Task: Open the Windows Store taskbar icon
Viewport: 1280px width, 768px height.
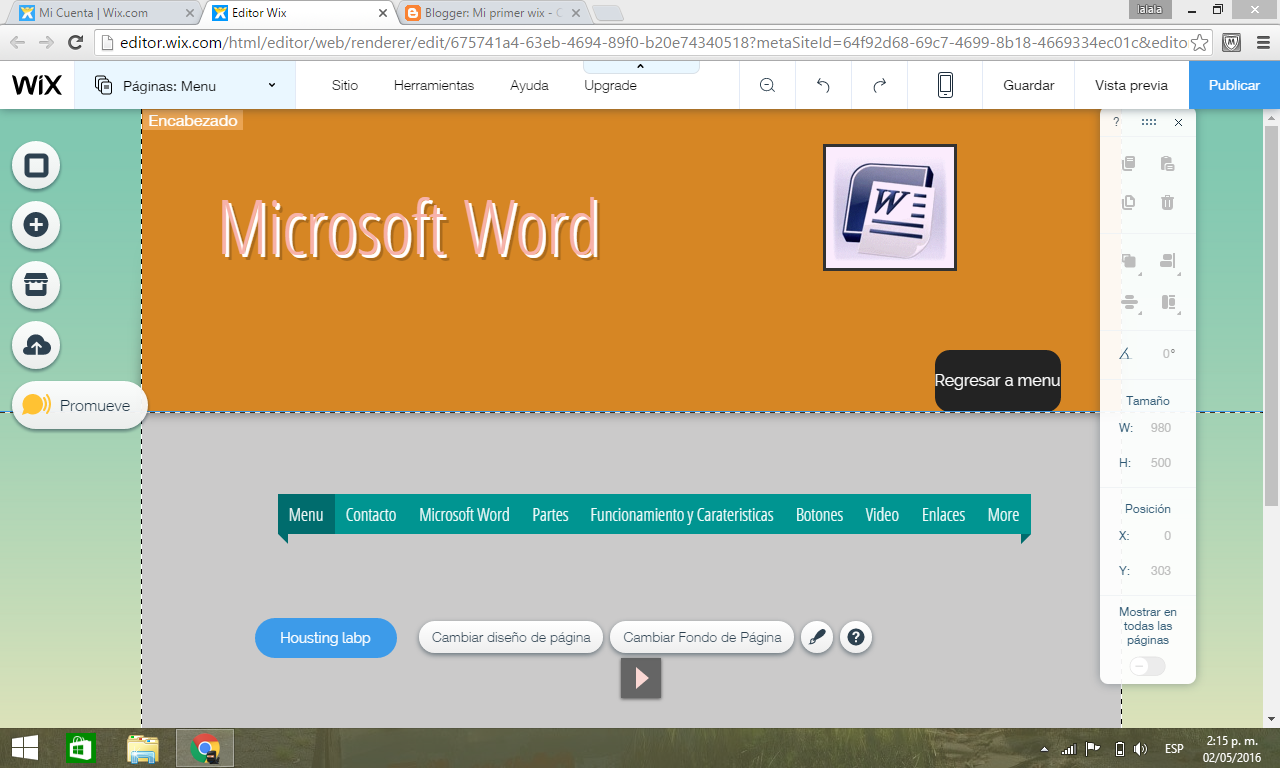Action: point(80,748)
